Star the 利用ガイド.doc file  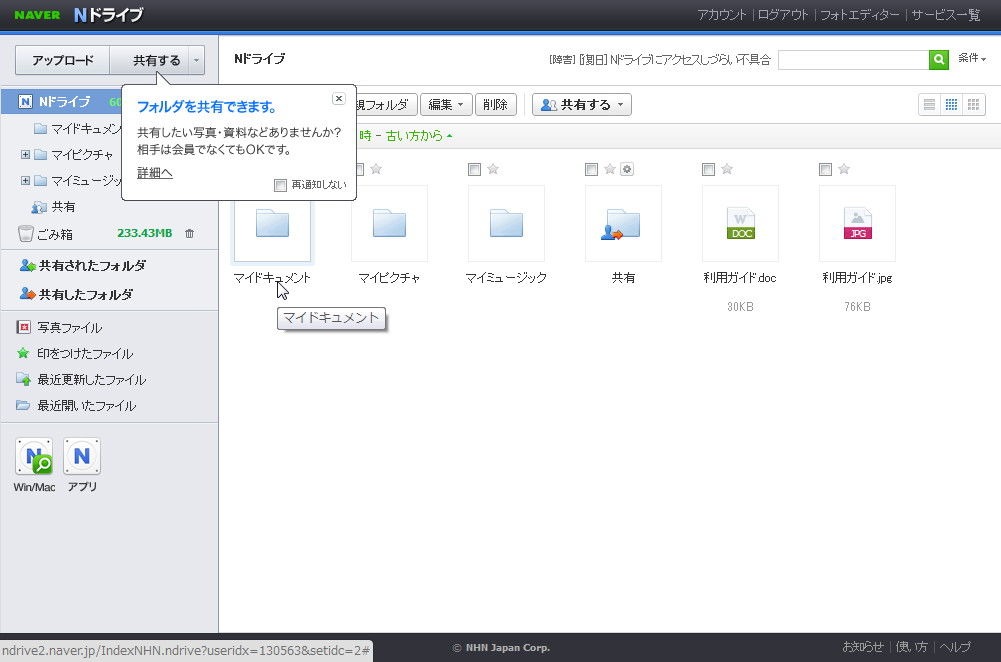[726, 169]
